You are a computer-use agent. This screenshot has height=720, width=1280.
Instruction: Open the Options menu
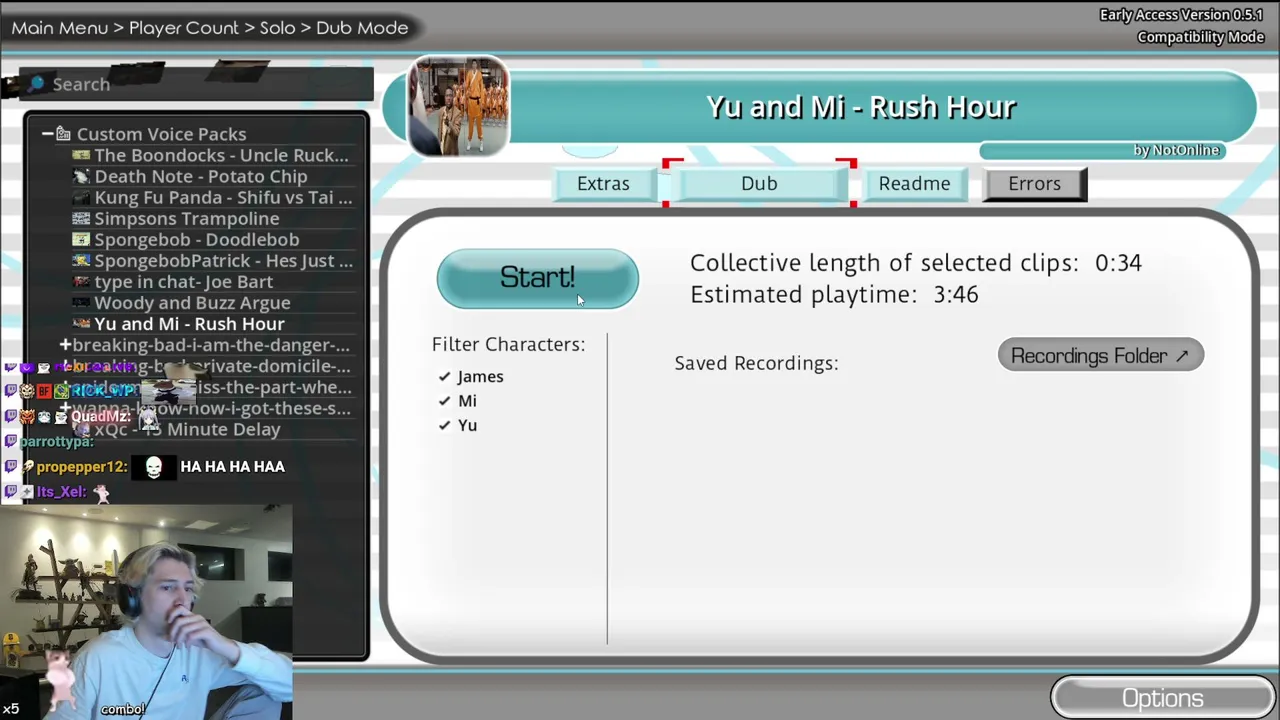(x=1162, y=698)
